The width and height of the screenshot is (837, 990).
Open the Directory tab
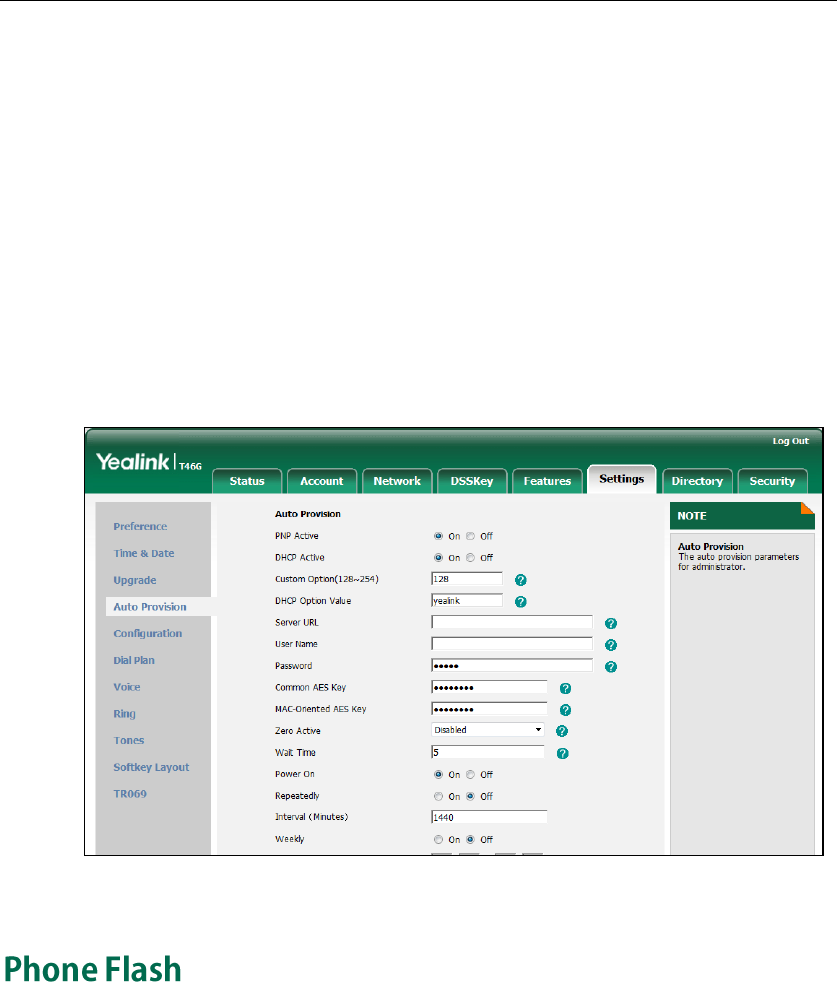697,481
